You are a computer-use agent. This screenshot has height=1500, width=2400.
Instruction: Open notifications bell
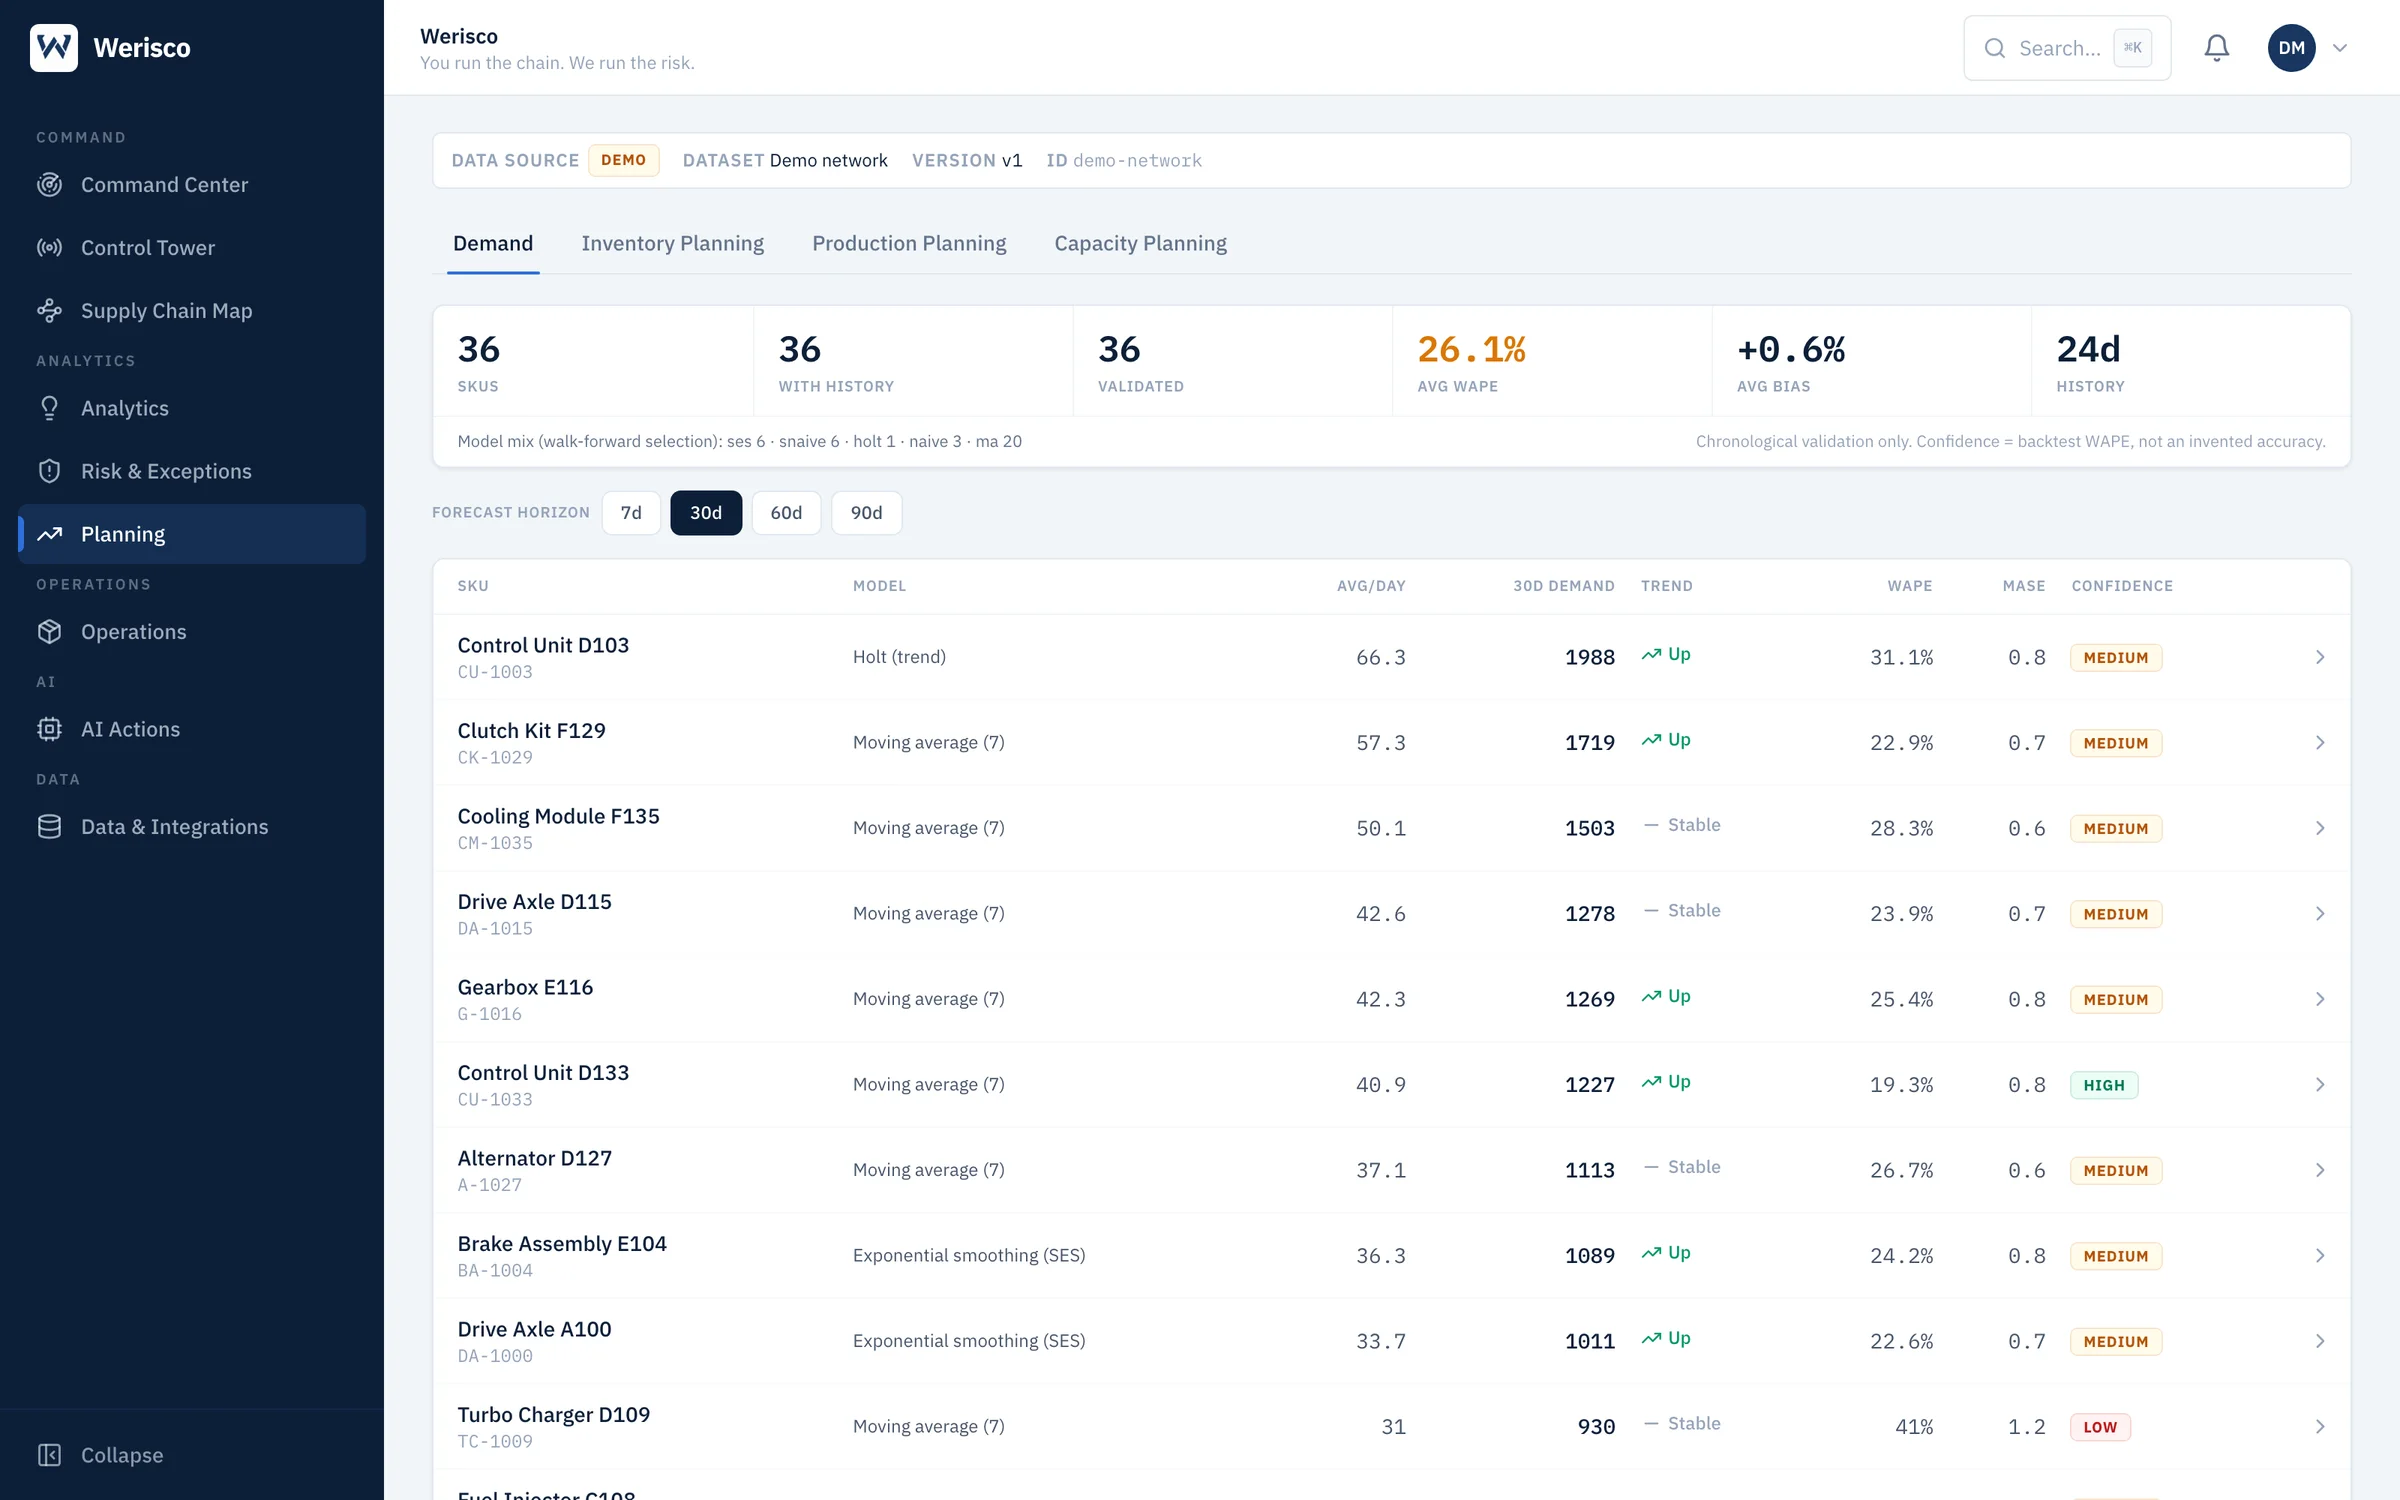pyautogui.click(x=2217, y=48)
